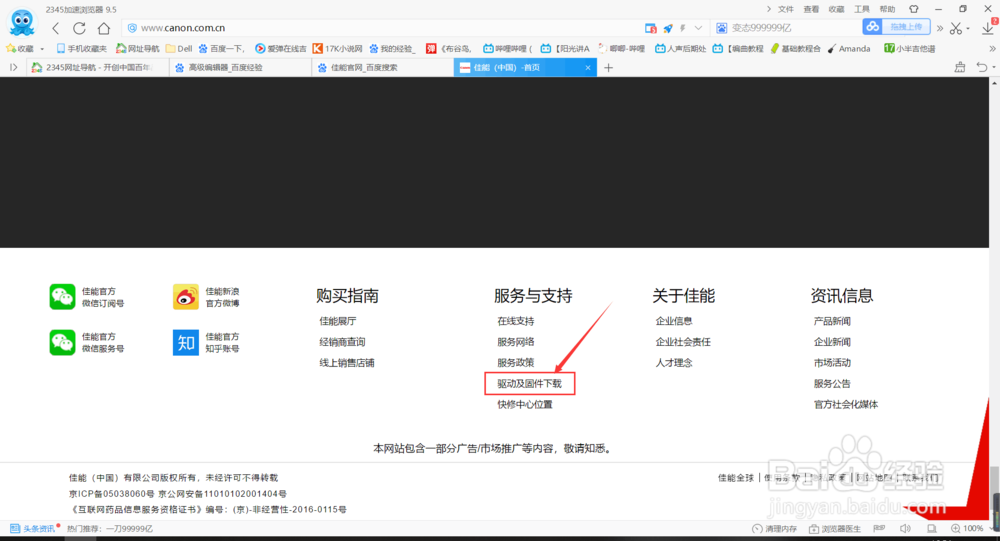1000x541 pixels.
Task: Toggle the status bar sound speaker icon
Action: point(906,528)
